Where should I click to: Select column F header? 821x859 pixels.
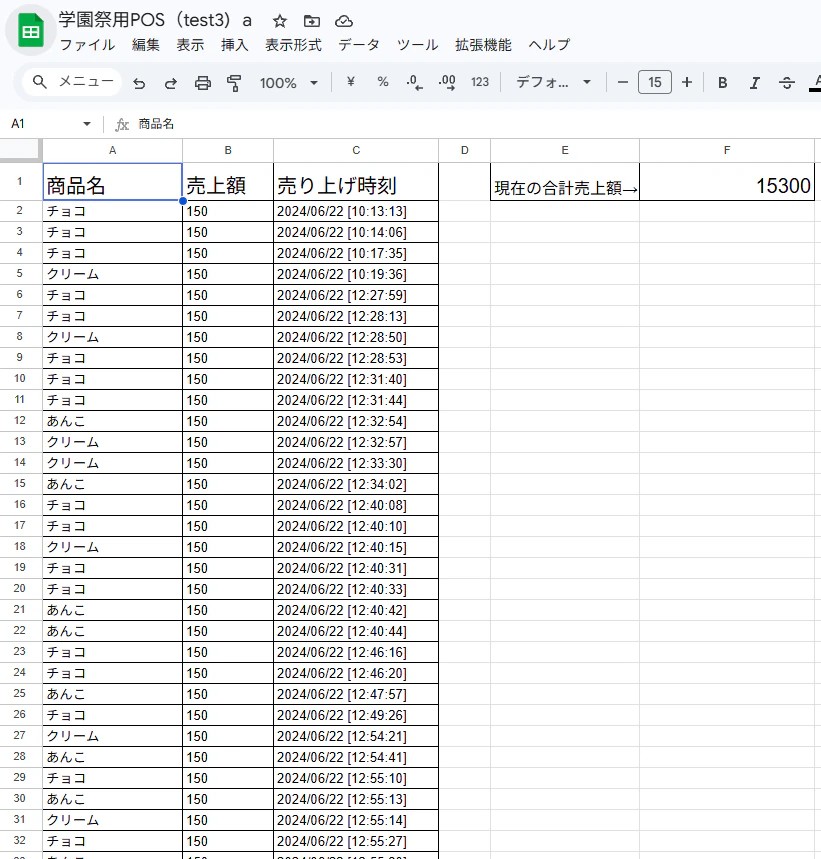(x=727, y=150)
